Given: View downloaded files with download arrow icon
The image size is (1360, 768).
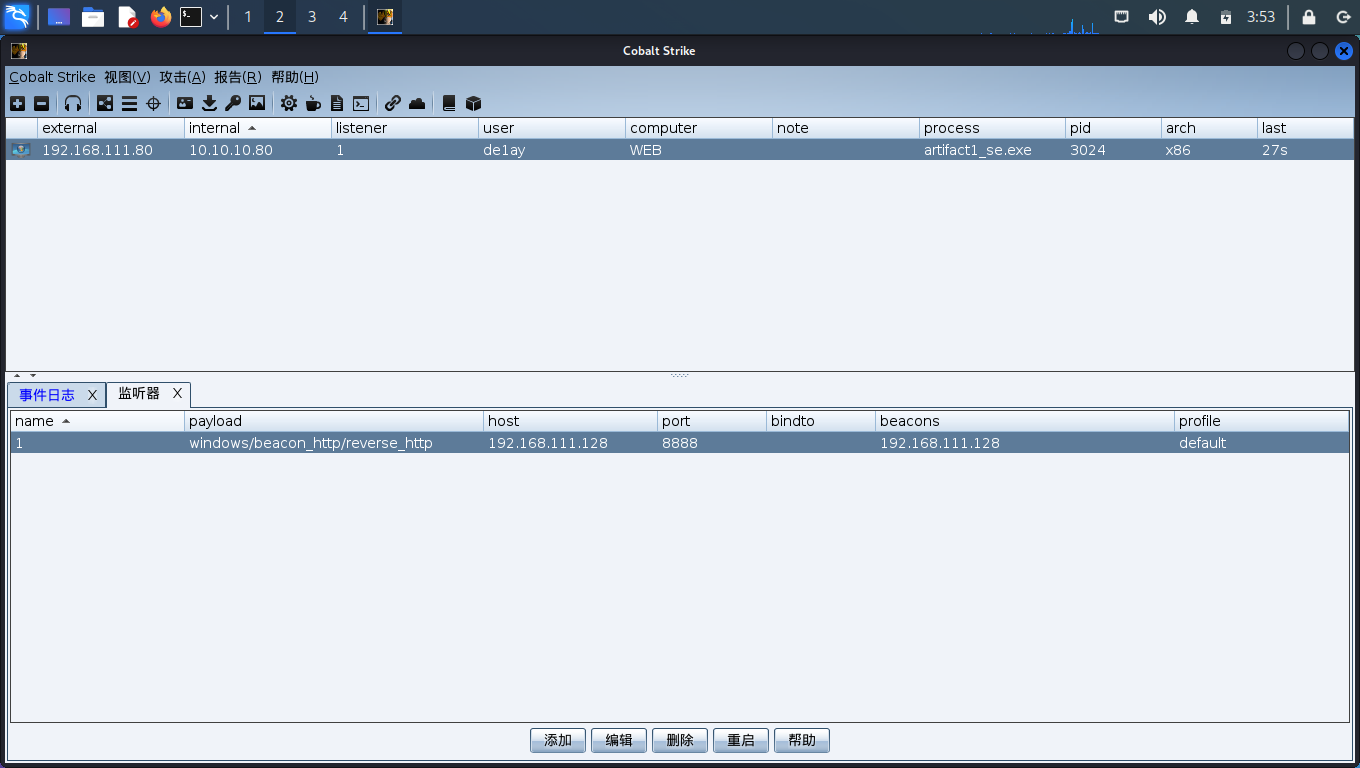Looking at the screenshot, I should pos(209,103).
